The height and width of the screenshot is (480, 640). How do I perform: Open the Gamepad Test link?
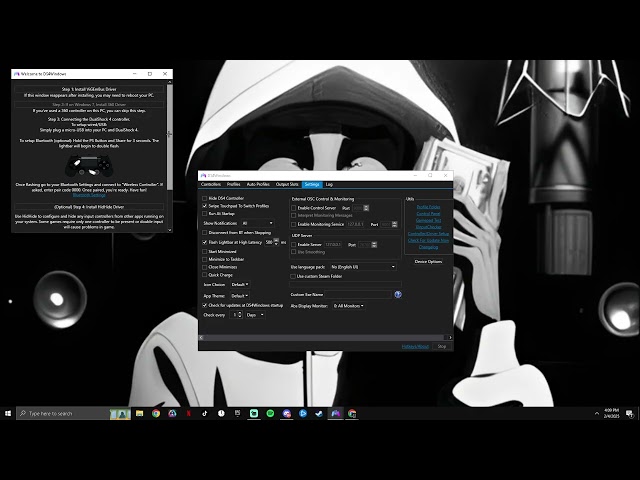[428, 220]
